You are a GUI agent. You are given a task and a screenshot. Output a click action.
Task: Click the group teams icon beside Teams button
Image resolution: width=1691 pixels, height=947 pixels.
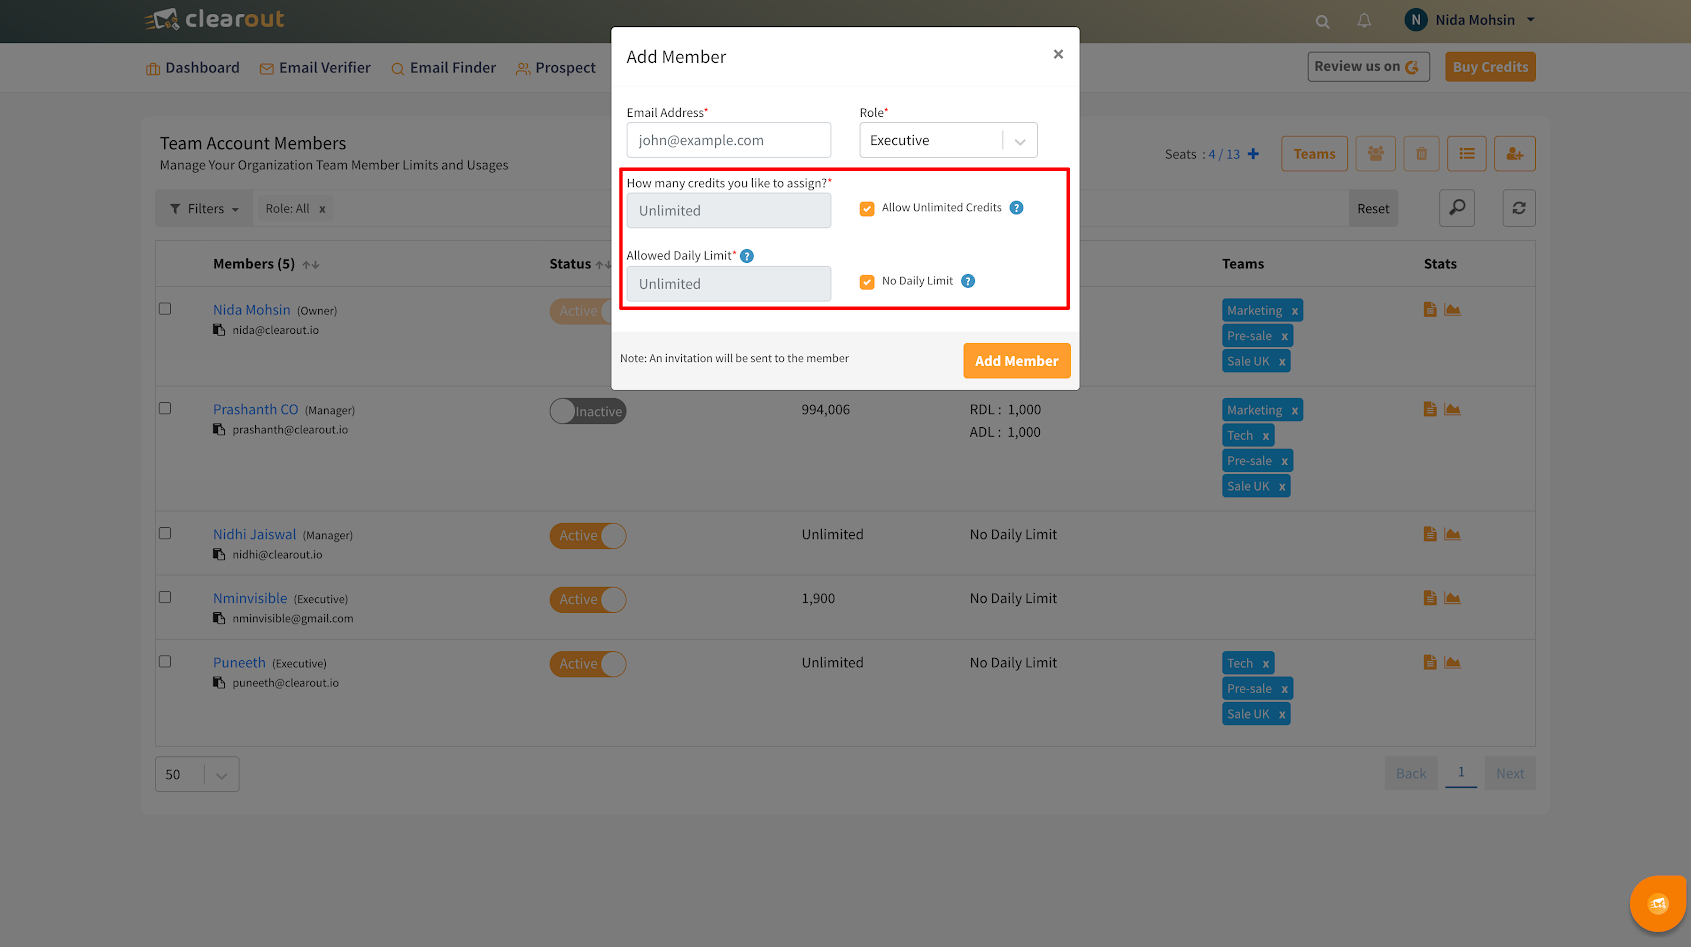1375,153
